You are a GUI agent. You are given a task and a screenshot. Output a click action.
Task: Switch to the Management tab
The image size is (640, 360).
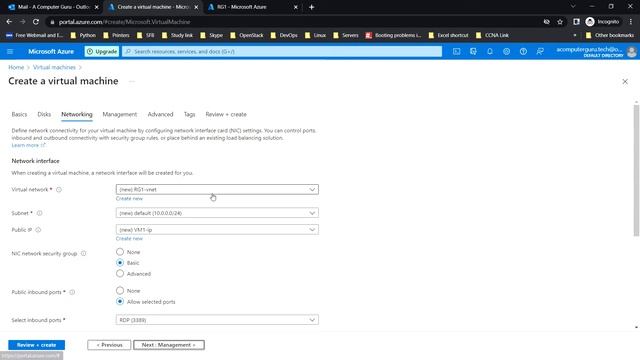pos(120,114)
